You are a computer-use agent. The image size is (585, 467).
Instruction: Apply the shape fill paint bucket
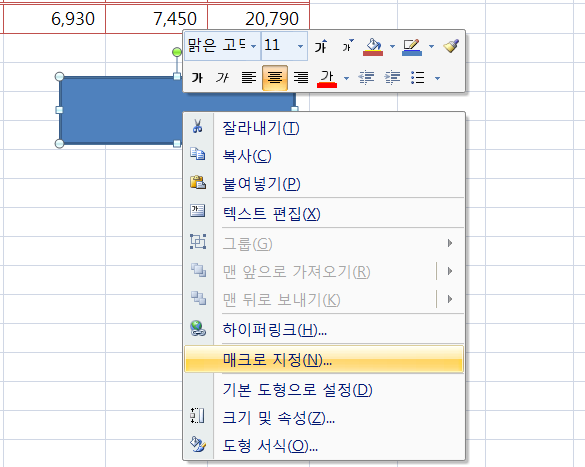pyautogui.click(x=373, y=47)
